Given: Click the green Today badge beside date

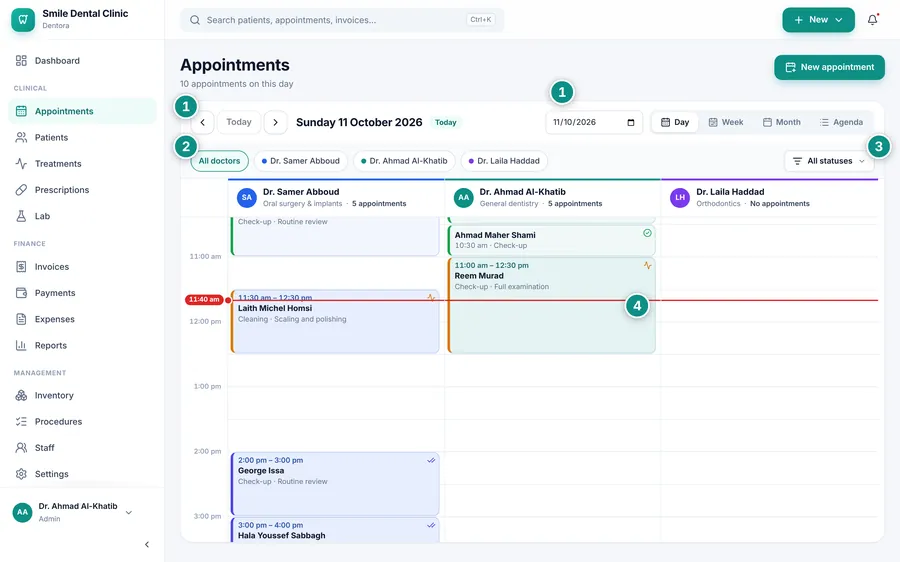Looking at the screenshot, I should pyautogui.click(x=445, y=122).
